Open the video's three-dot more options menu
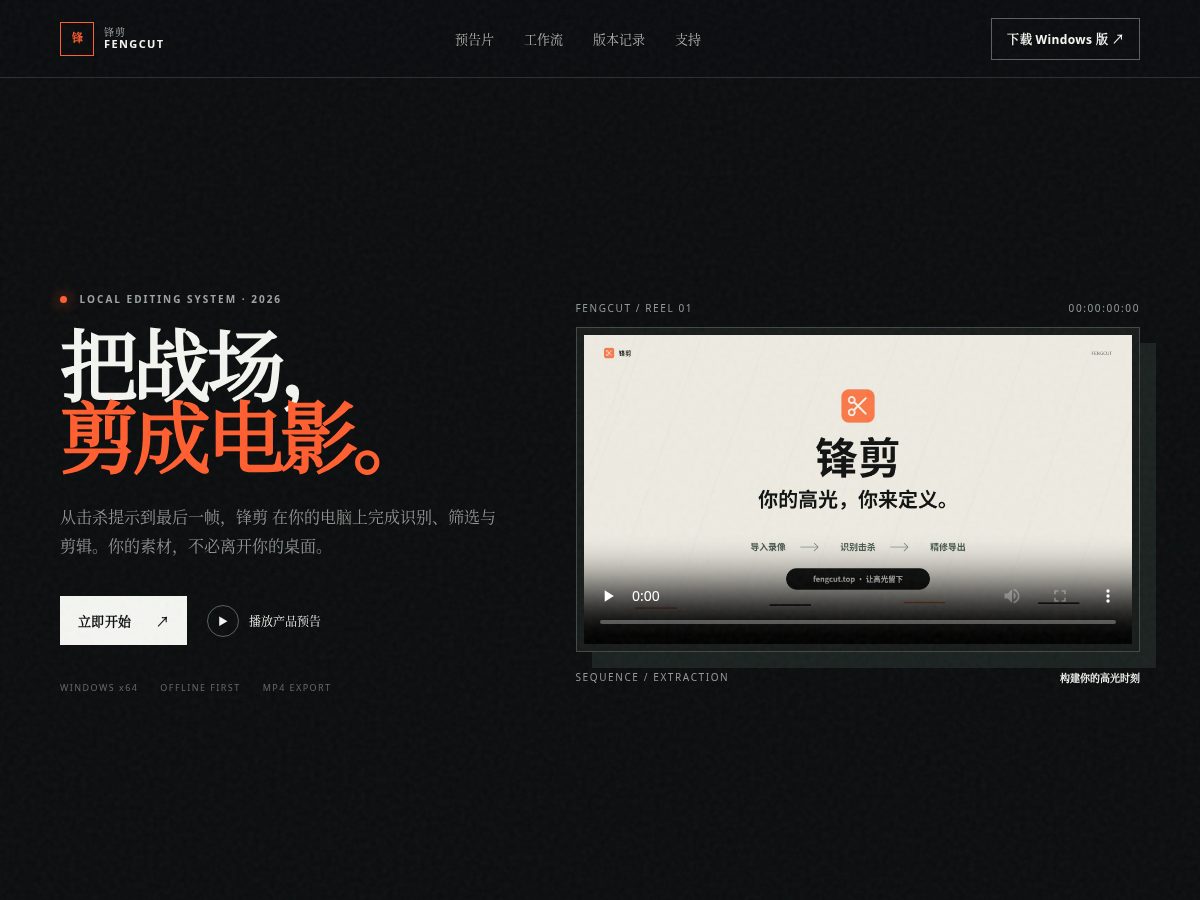The width and height of the screenshot is (1200, 900). click(1108, 596)
